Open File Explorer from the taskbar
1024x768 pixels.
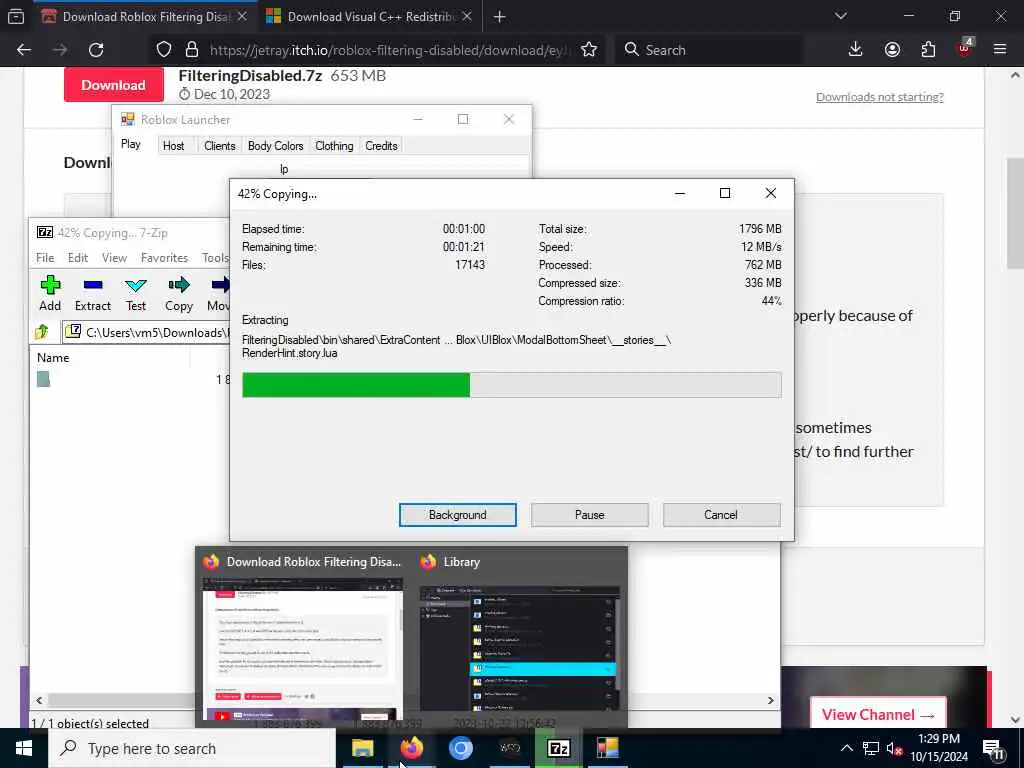pyautogui.click(x=362, y=748)
